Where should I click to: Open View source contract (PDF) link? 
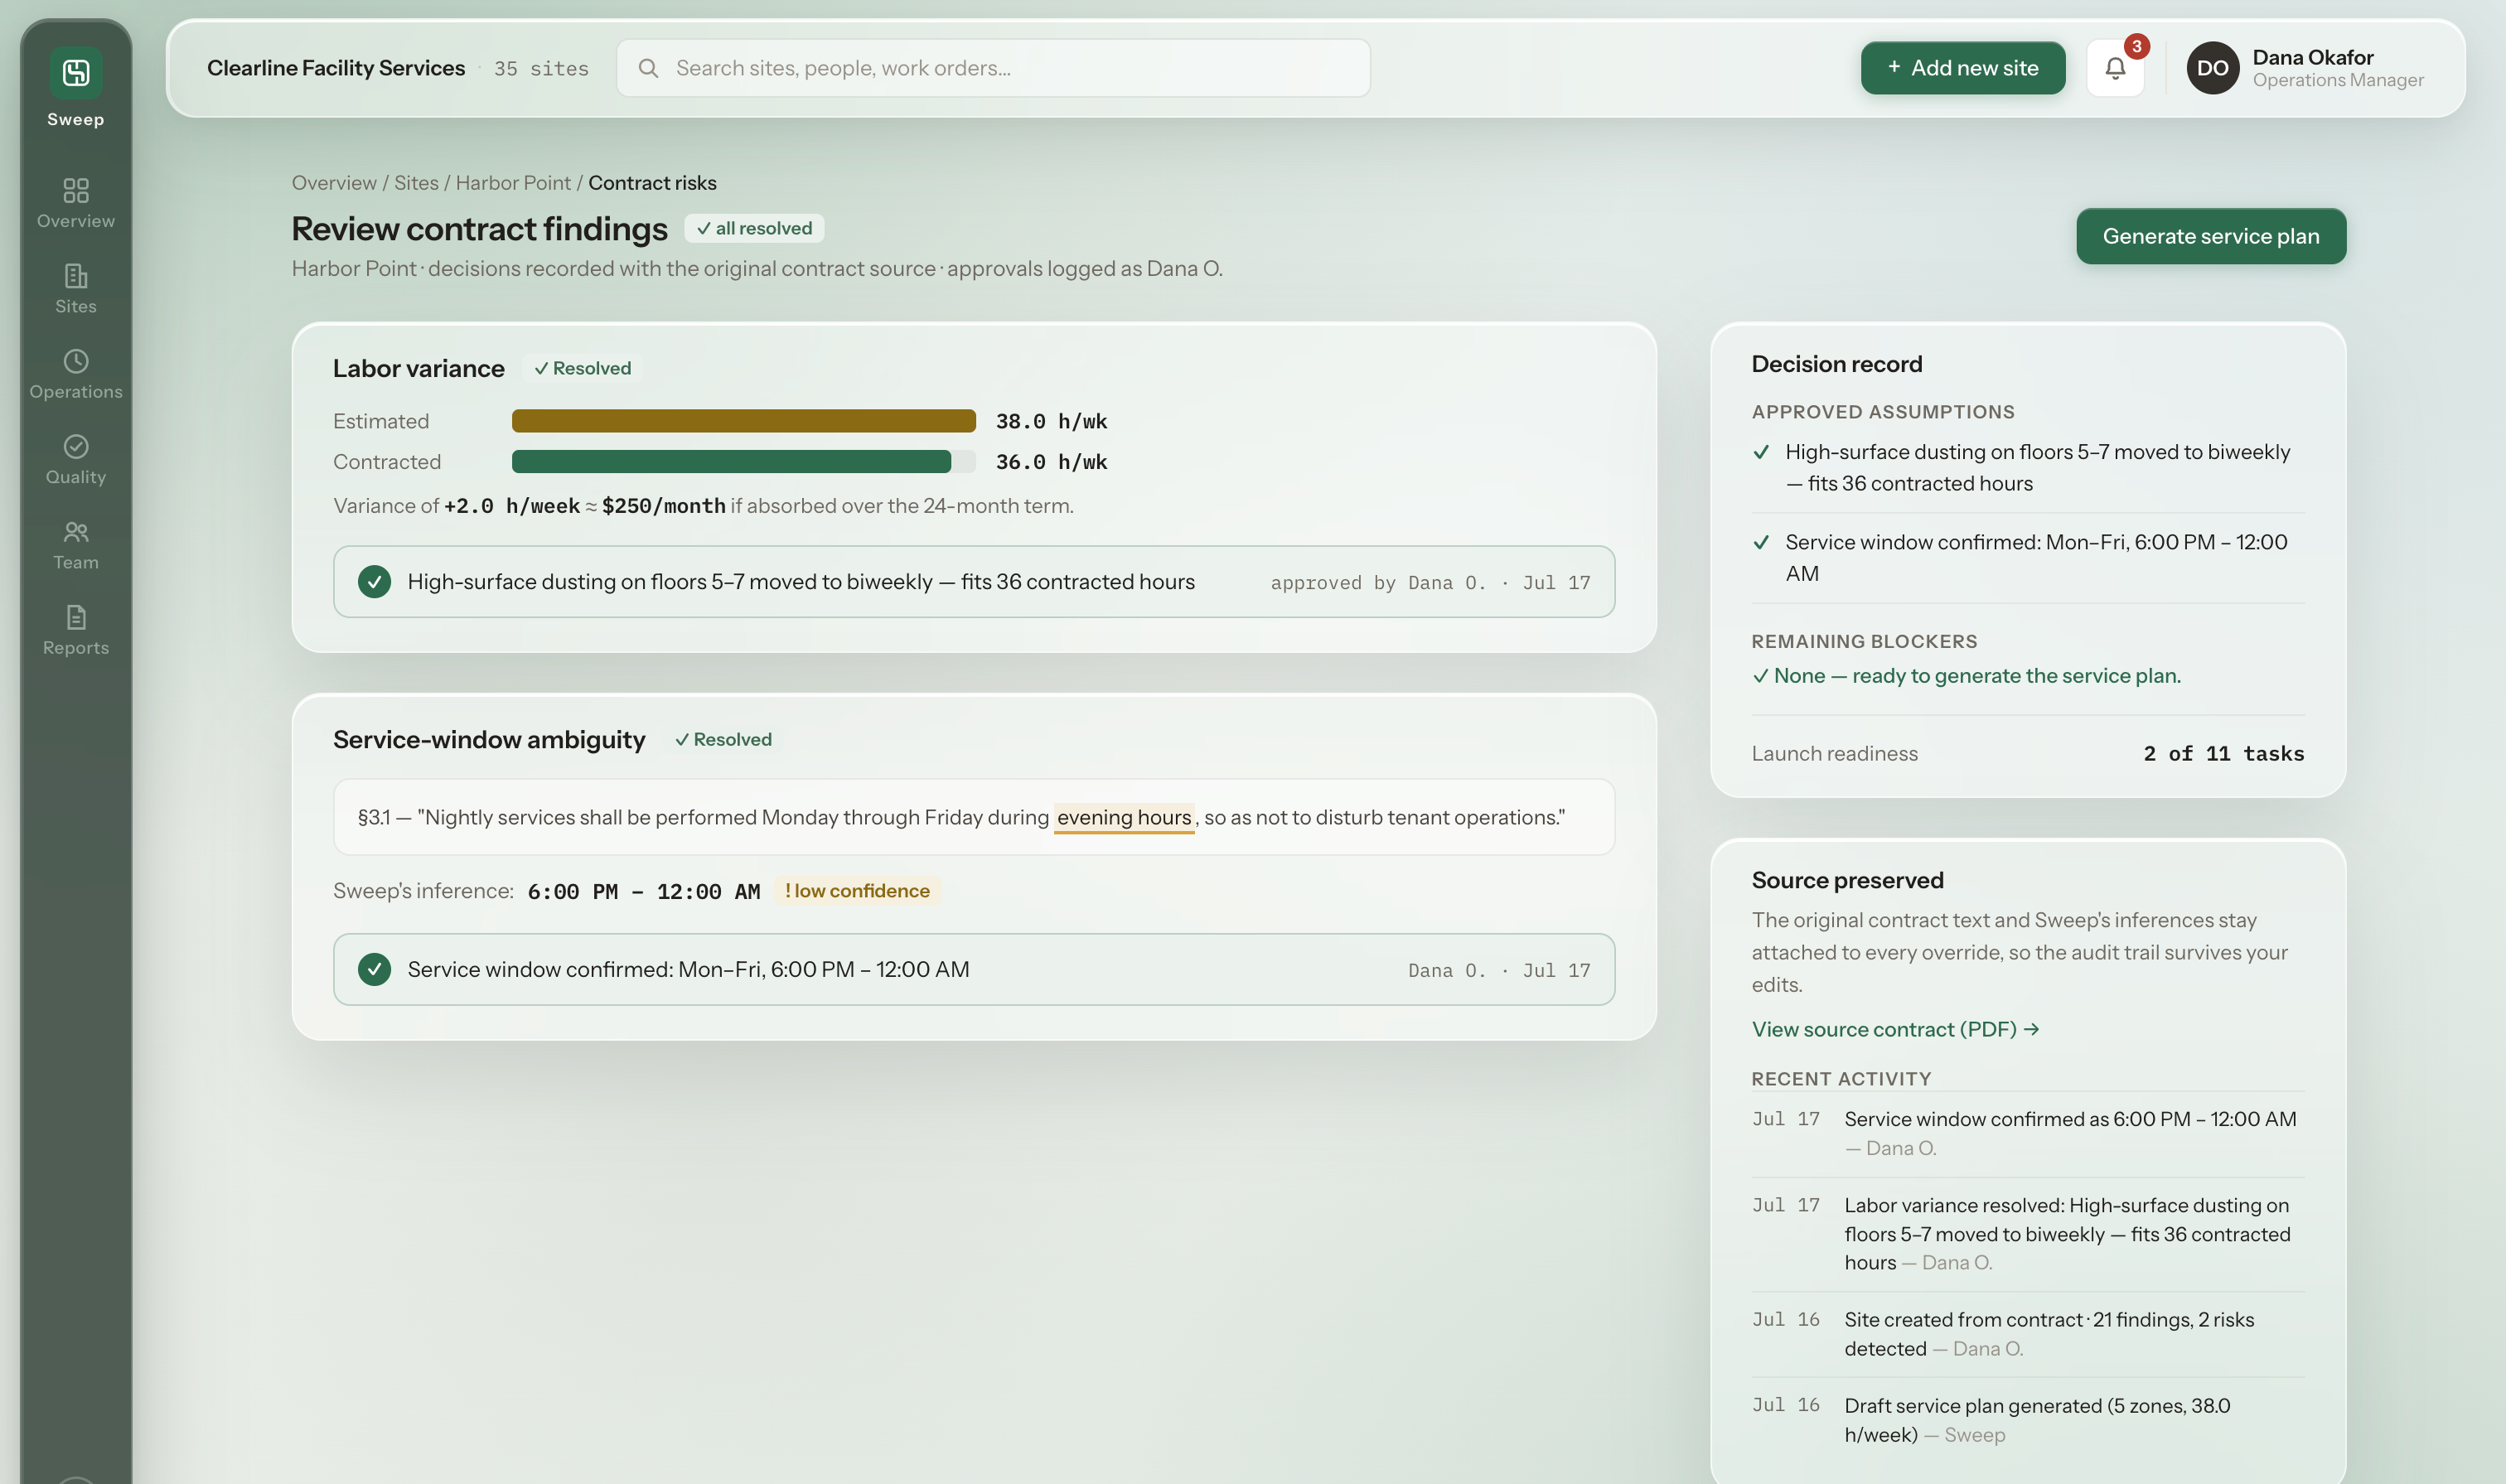click(1895, 1029)
